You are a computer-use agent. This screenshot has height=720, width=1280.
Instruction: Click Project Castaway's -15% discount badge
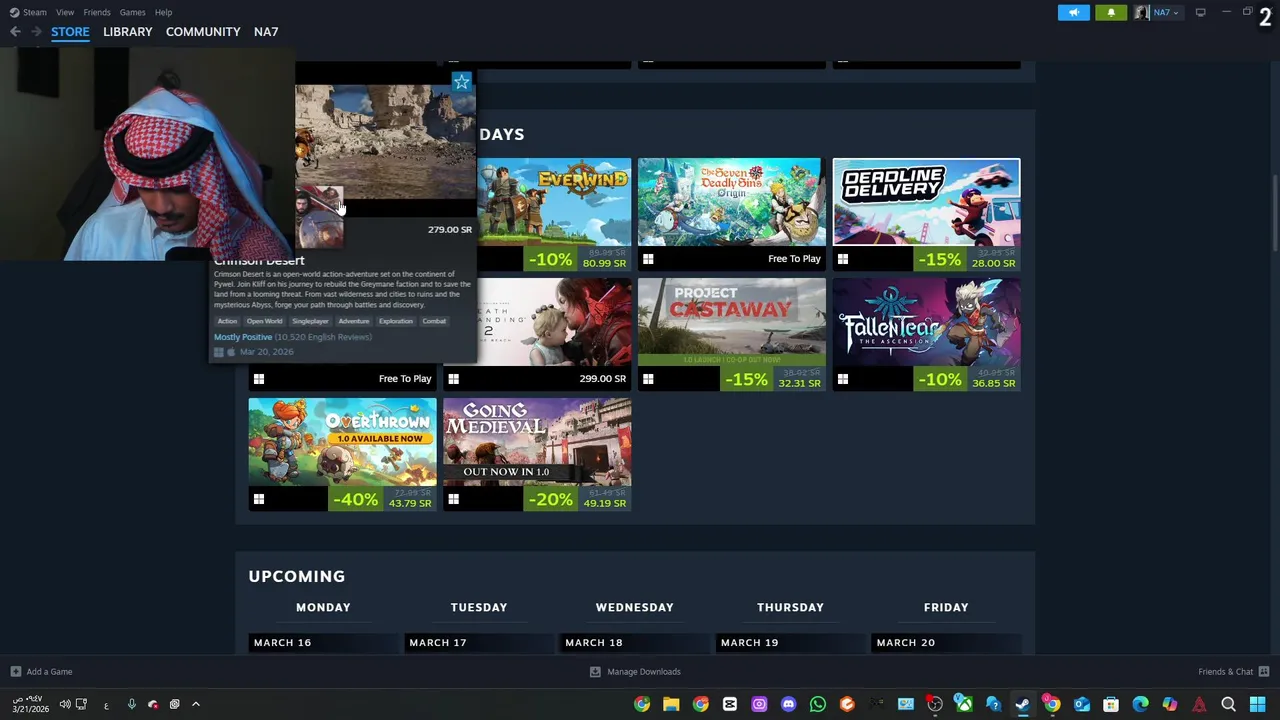(x=746, y=379)
